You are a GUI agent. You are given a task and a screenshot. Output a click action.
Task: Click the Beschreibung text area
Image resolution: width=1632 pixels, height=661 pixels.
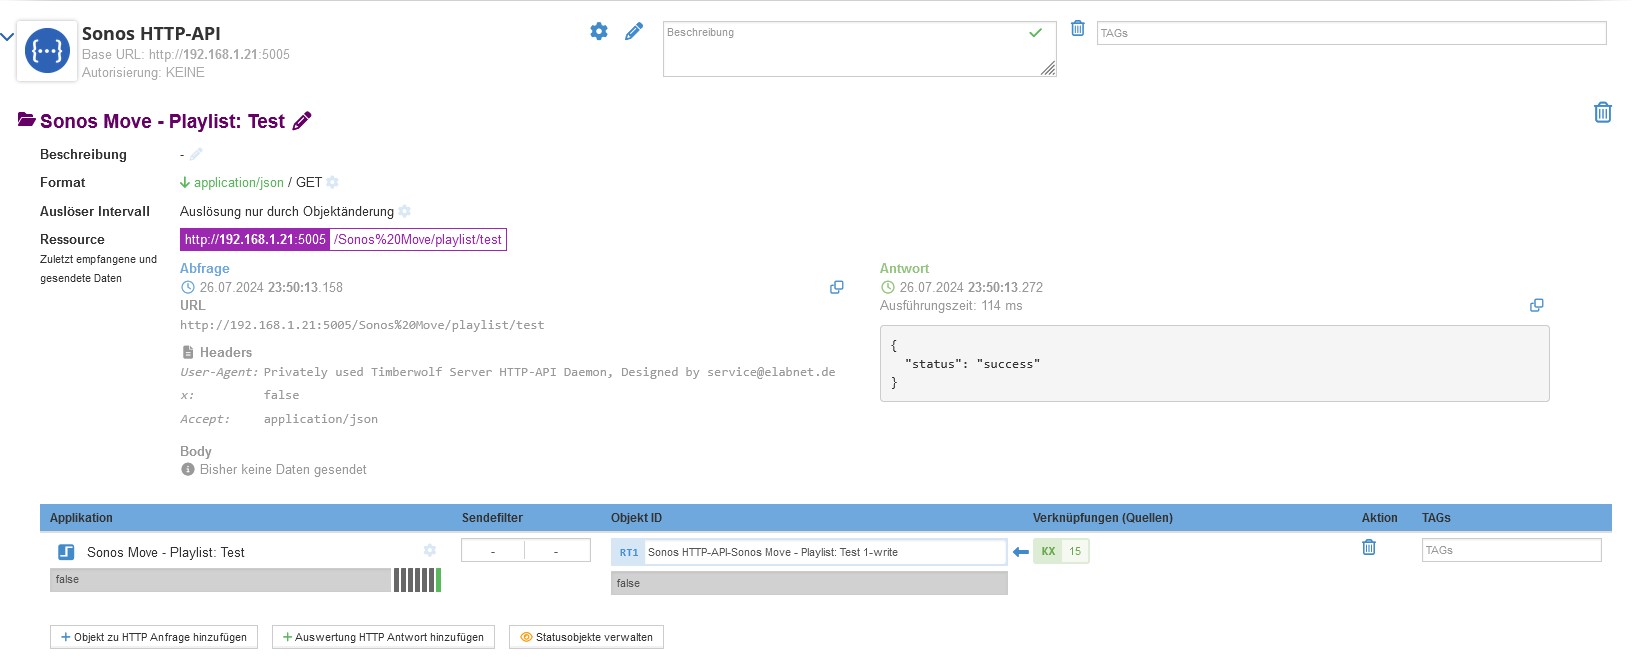click(859, 49)
